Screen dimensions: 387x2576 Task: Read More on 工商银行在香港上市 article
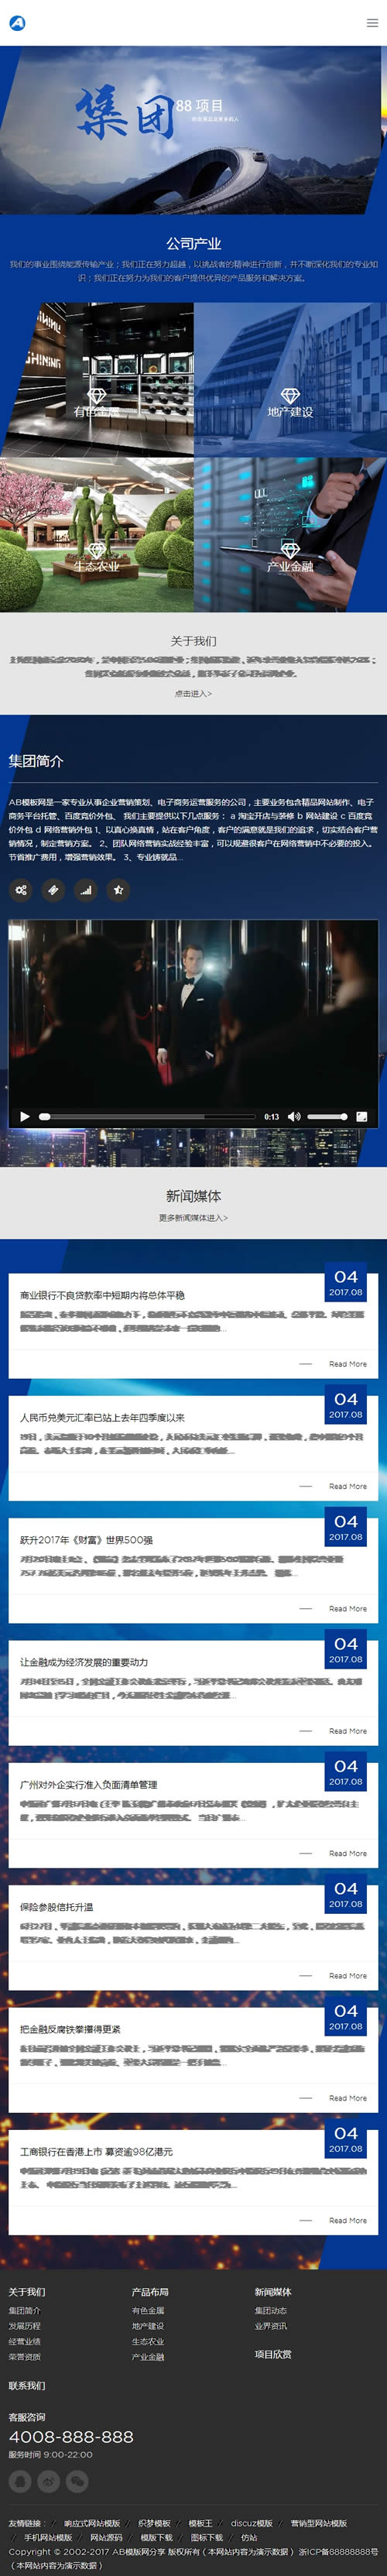(348, 2220)
